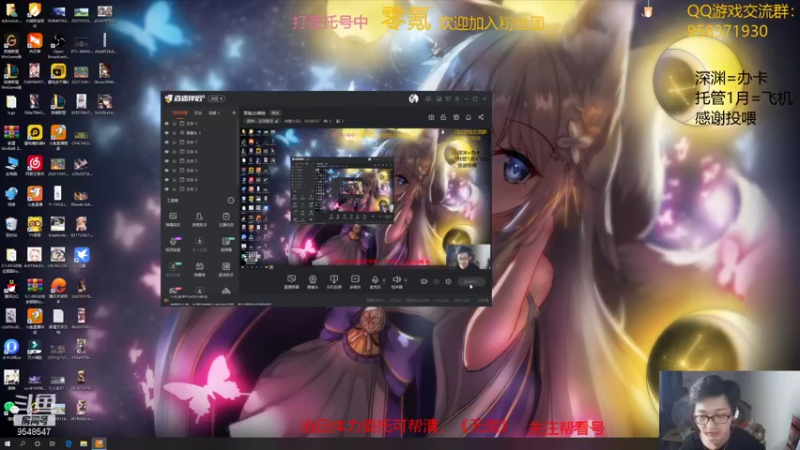Image resolution: width=800 pixels, height=450 pixels.
Task: Switch to the middle scene tab
Action: click(198, 113)
